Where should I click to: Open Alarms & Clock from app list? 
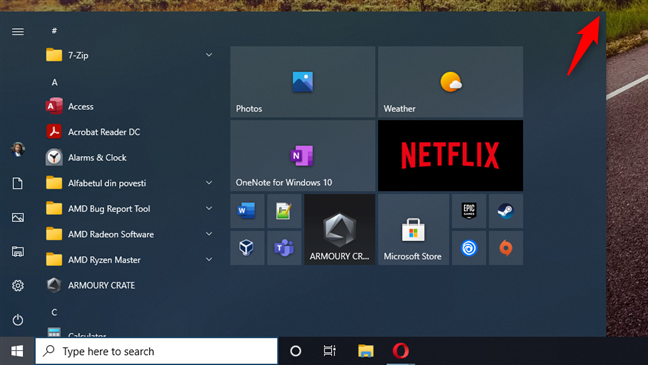130,157
